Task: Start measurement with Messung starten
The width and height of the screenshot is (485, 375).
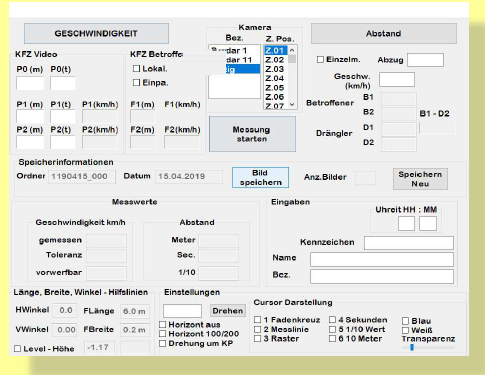Action: point(252,134)
